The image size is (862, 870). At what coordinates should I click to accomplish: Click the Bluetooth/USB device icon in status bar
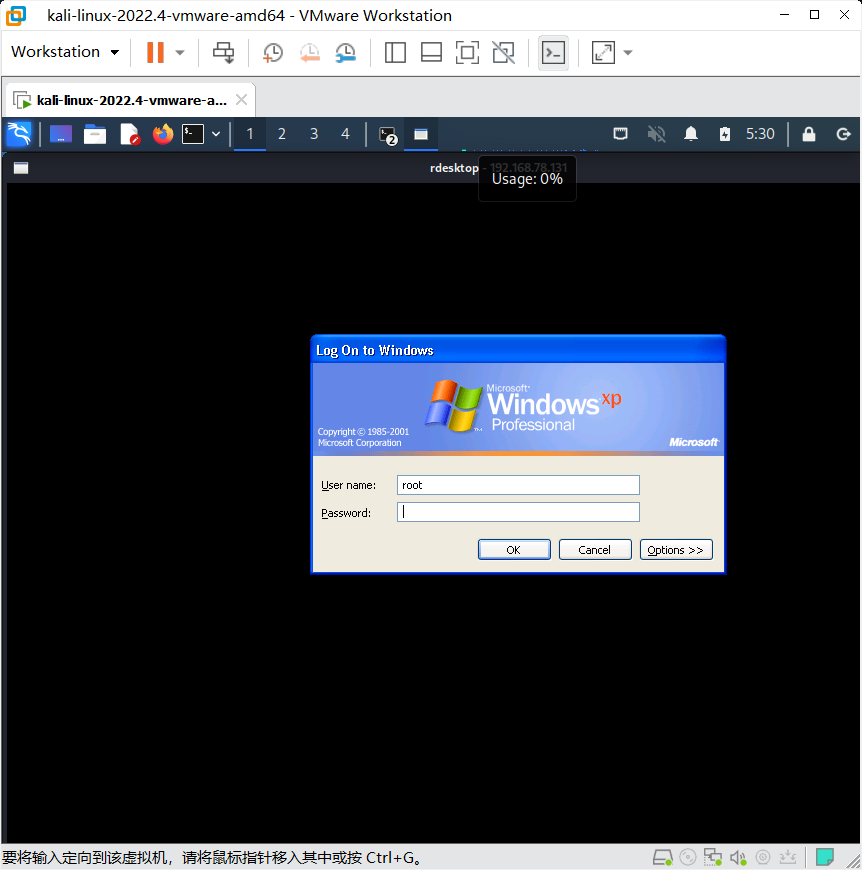788,858
